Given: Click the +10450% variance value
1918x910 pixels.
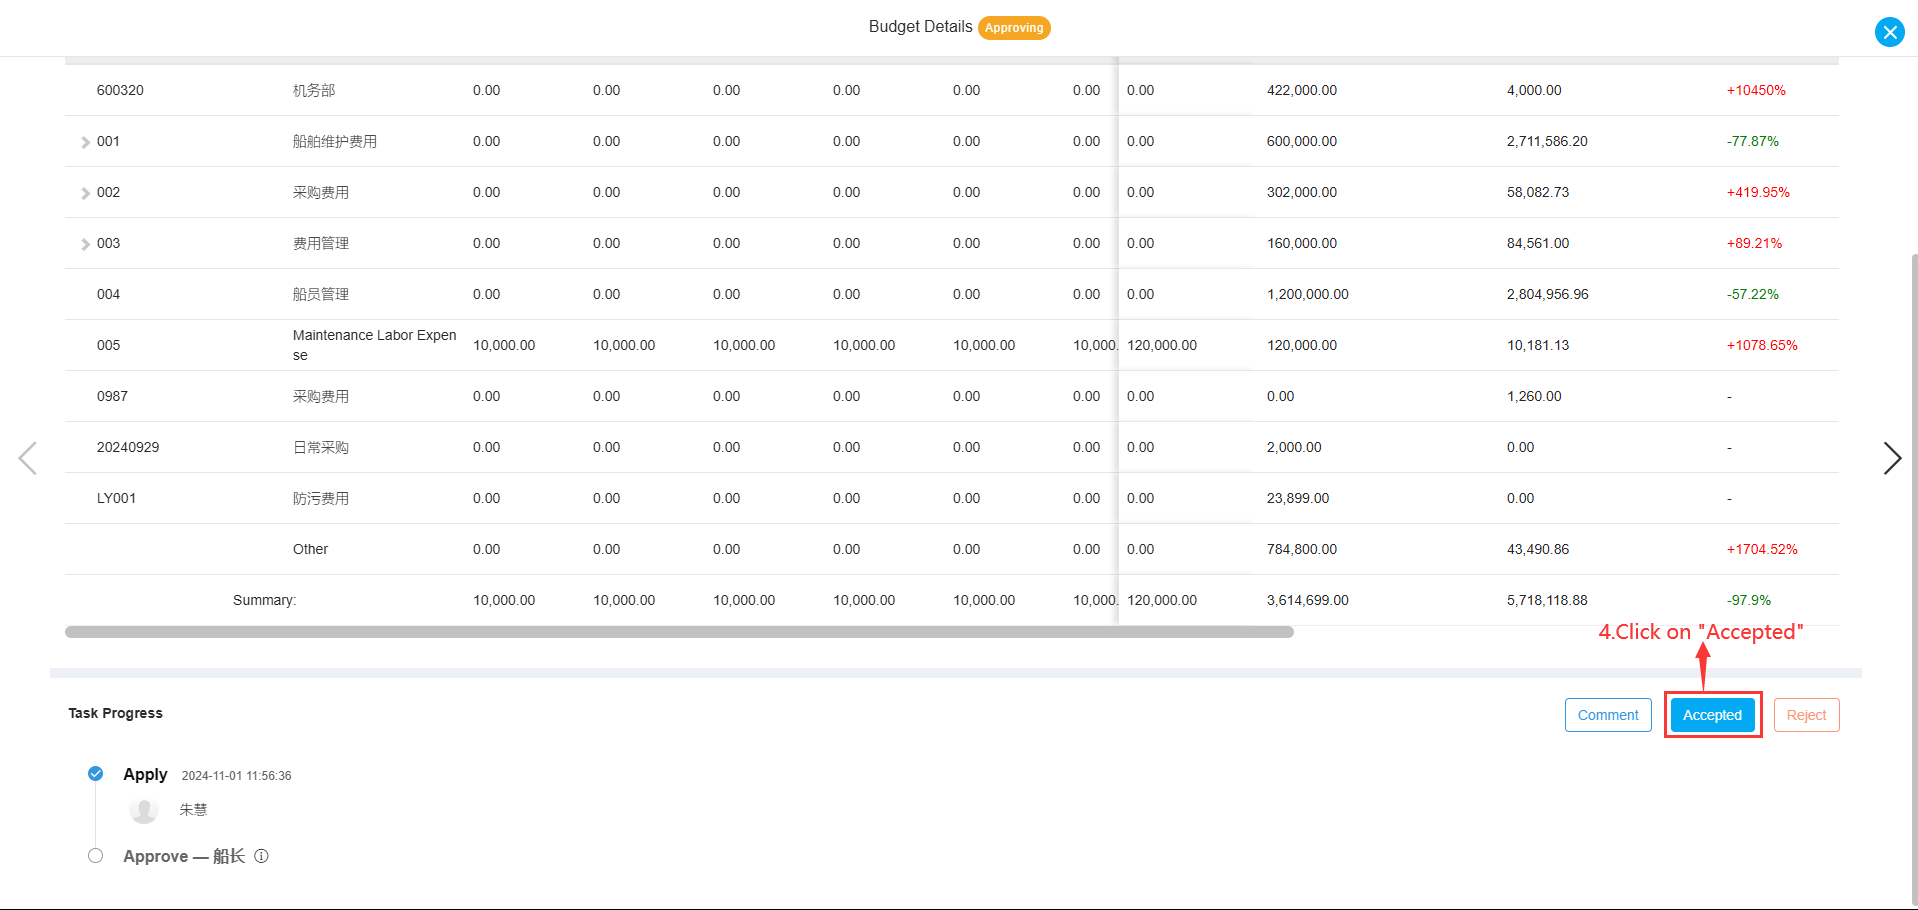Looking at the screenshot, I should click(x=1756, y=90).
